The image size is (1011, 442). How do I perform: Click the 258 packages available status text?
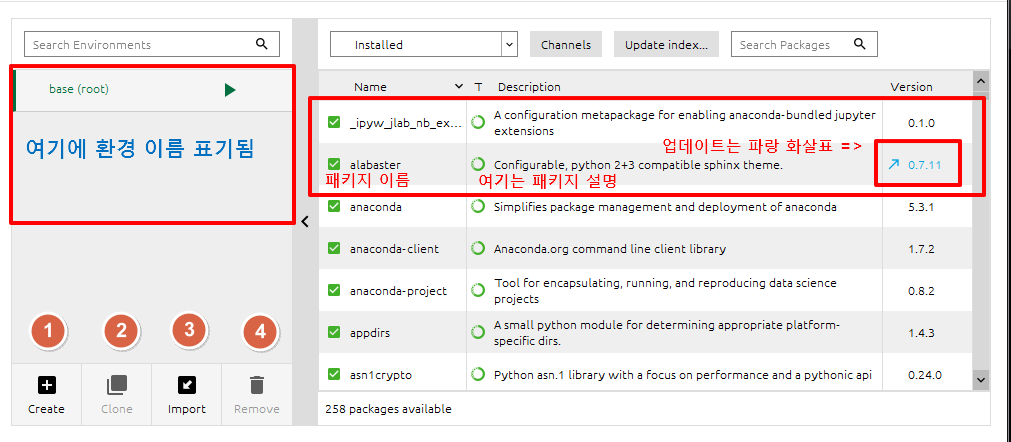point(388,409)
